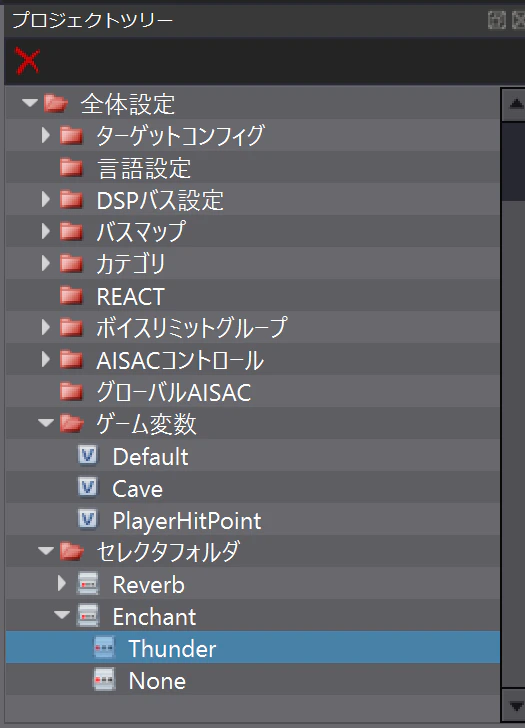Click the セレクタフォルダ open folder icon
This screenshot has width=525, height=728.
(72, 552)
